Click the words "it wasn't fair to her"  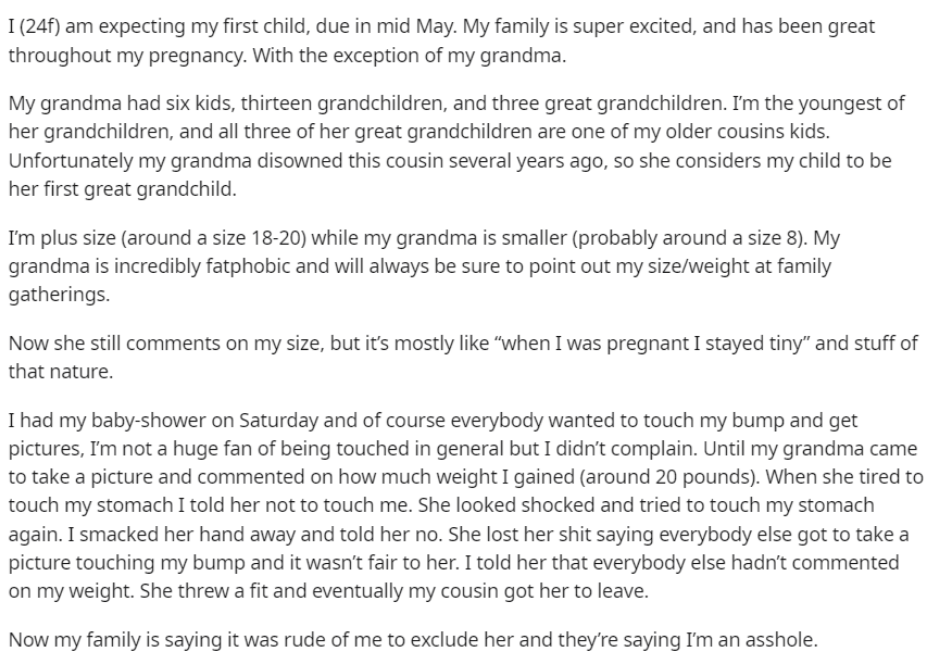366,563
